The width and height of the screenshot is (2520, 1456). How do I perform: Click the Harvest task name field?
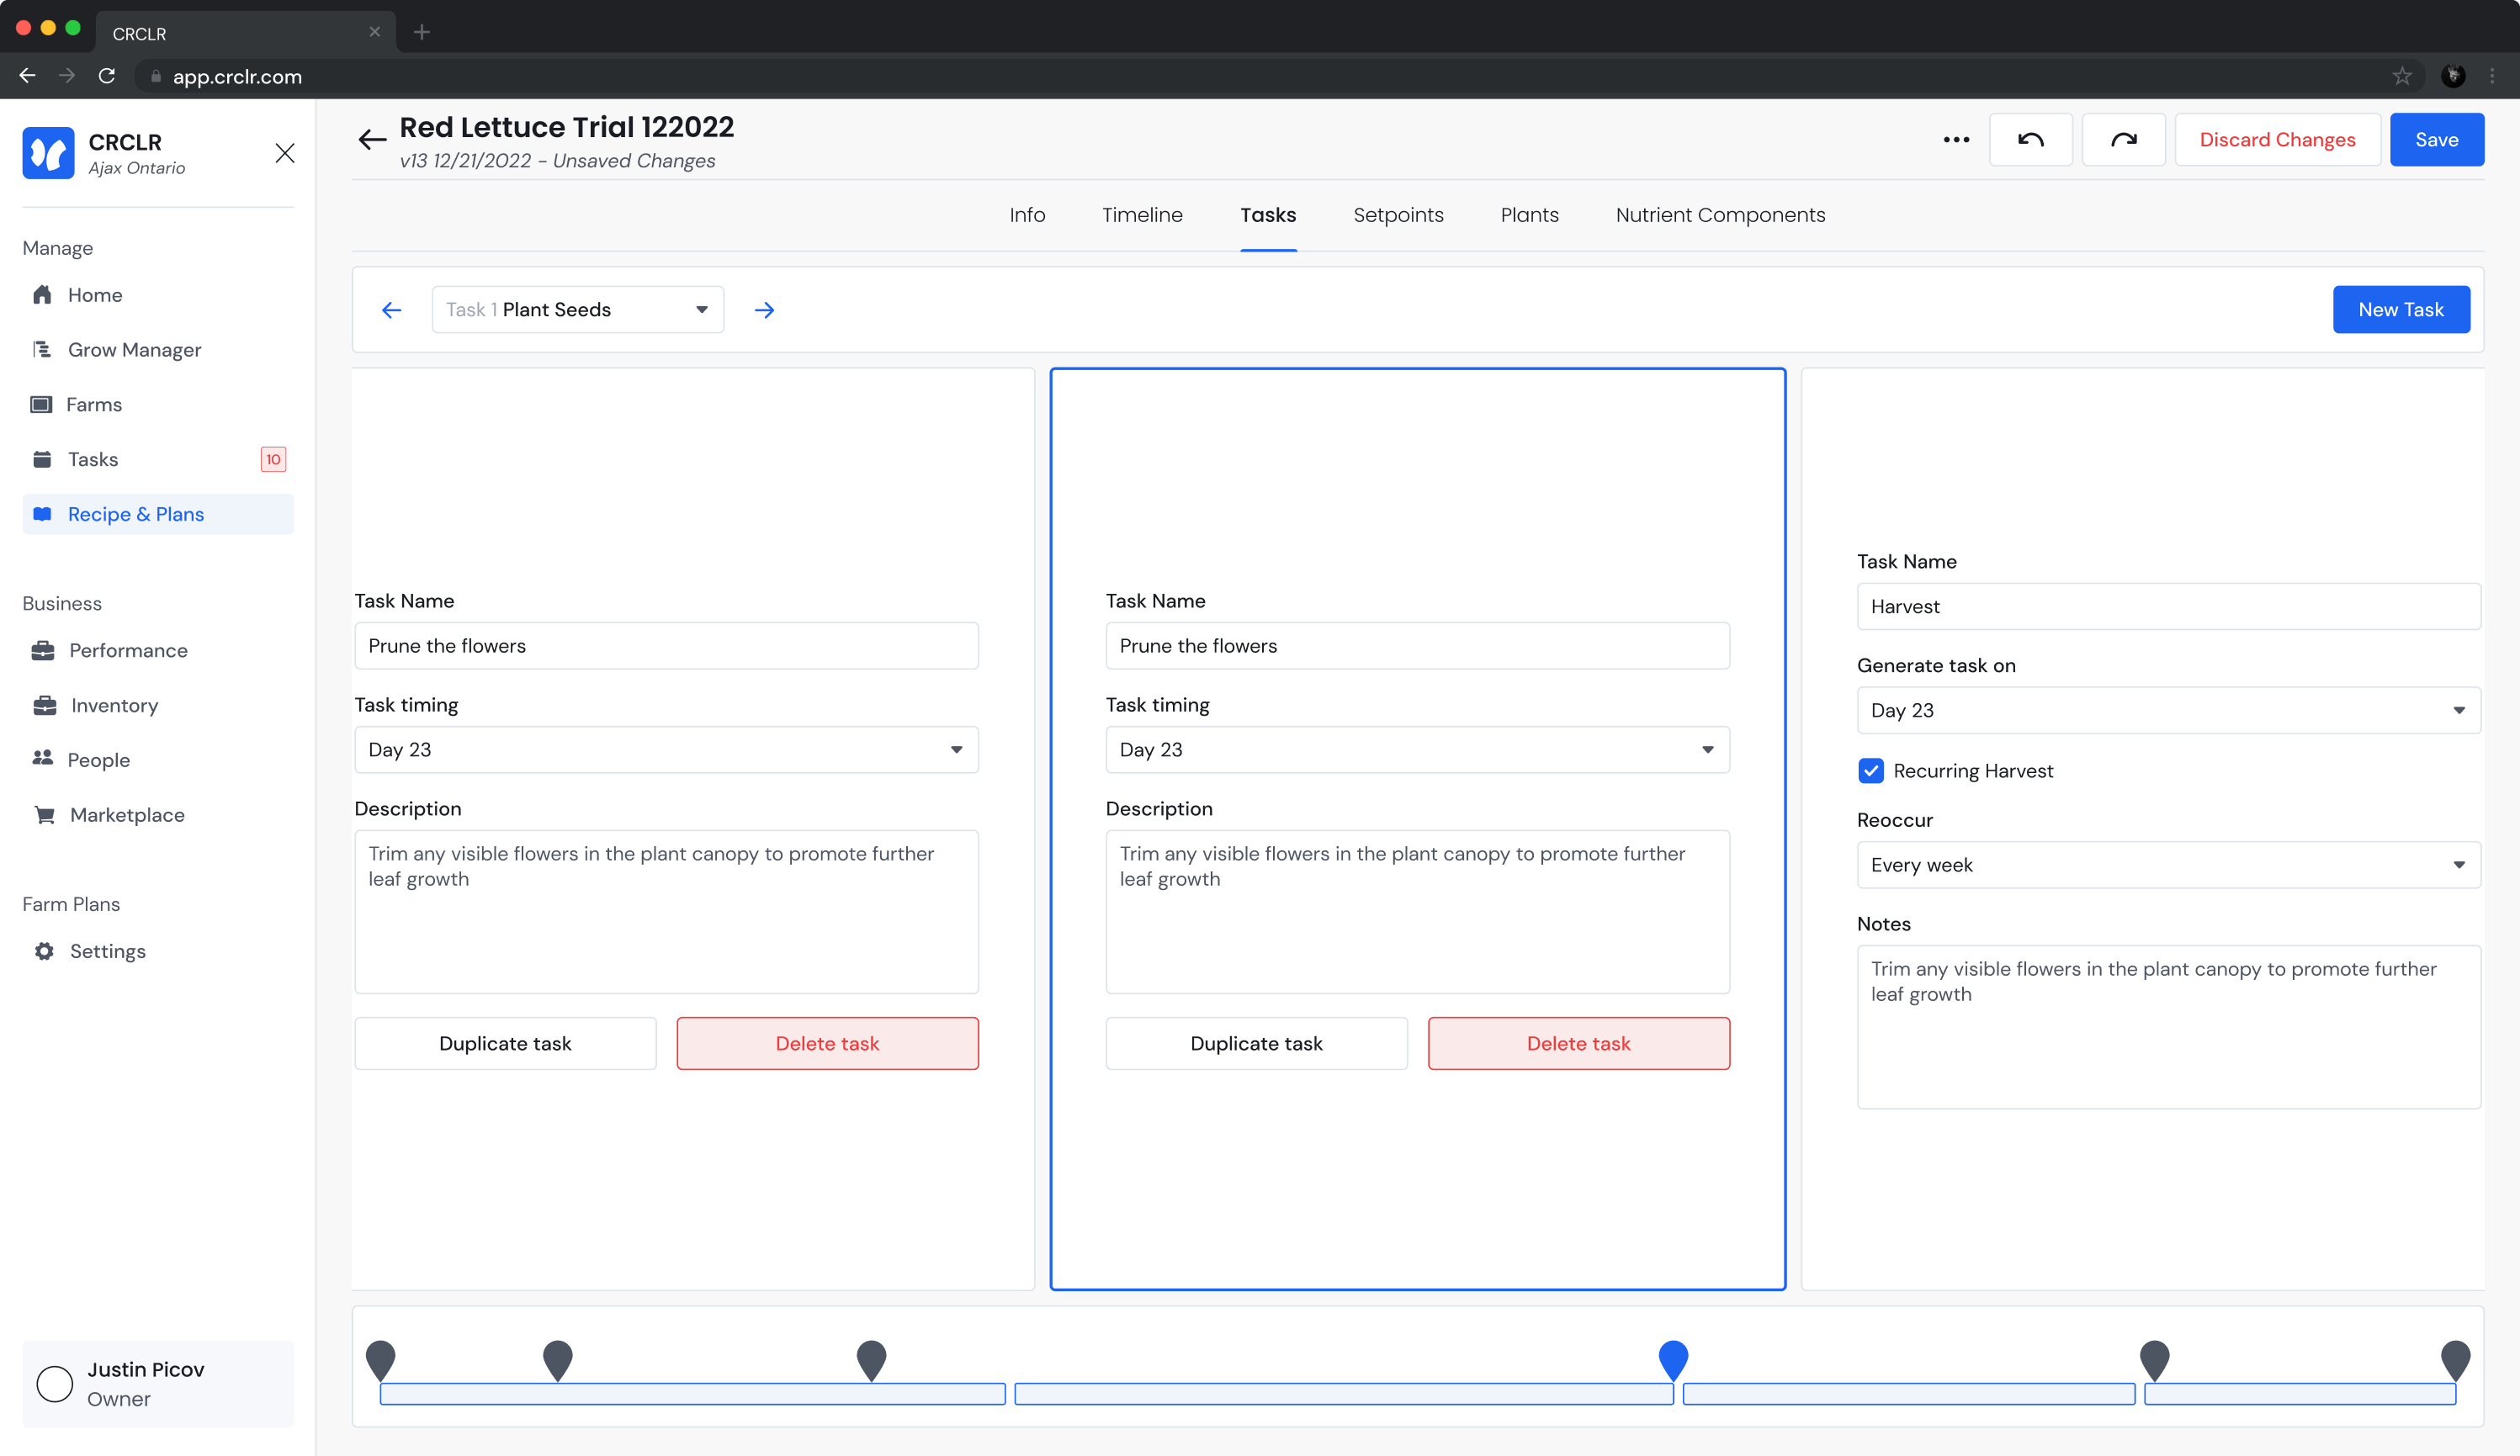2168,606
